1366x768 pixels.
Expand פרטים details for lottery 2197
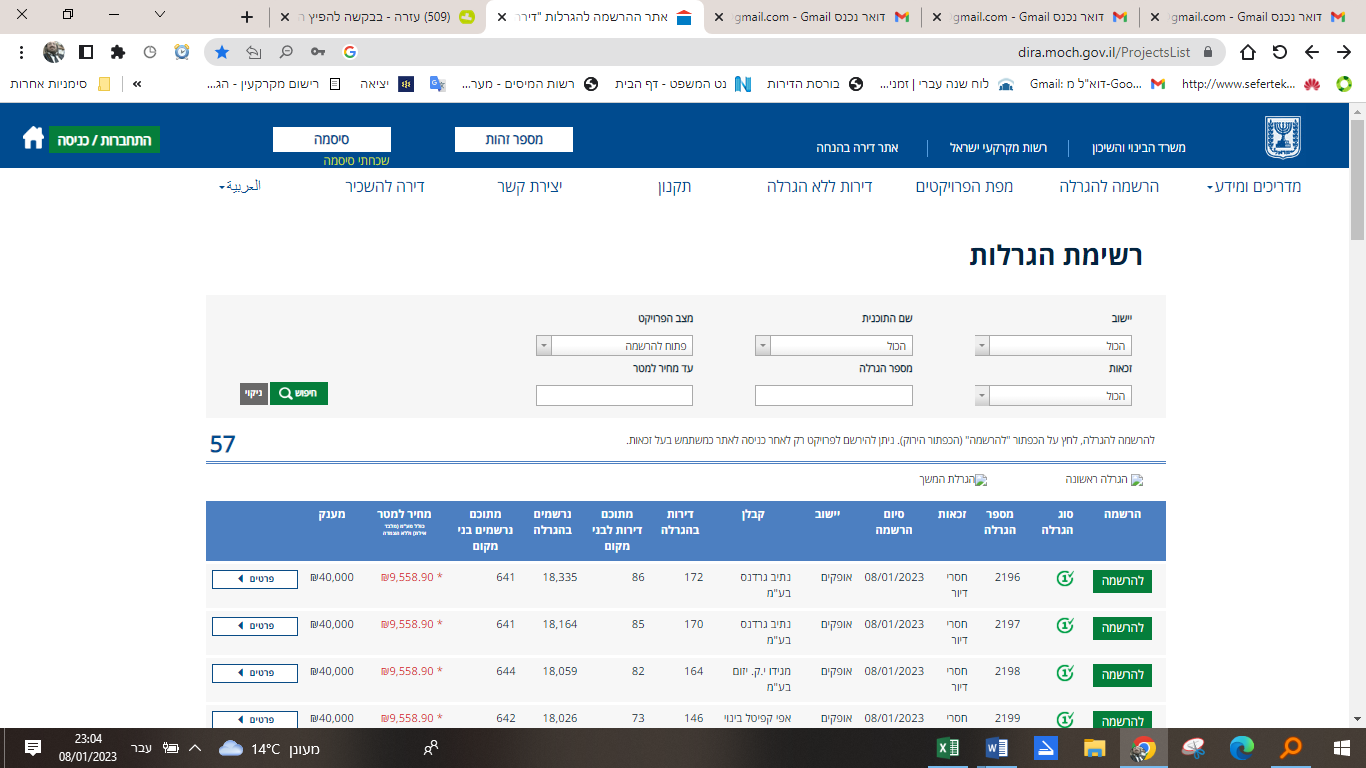pos(255,626)
